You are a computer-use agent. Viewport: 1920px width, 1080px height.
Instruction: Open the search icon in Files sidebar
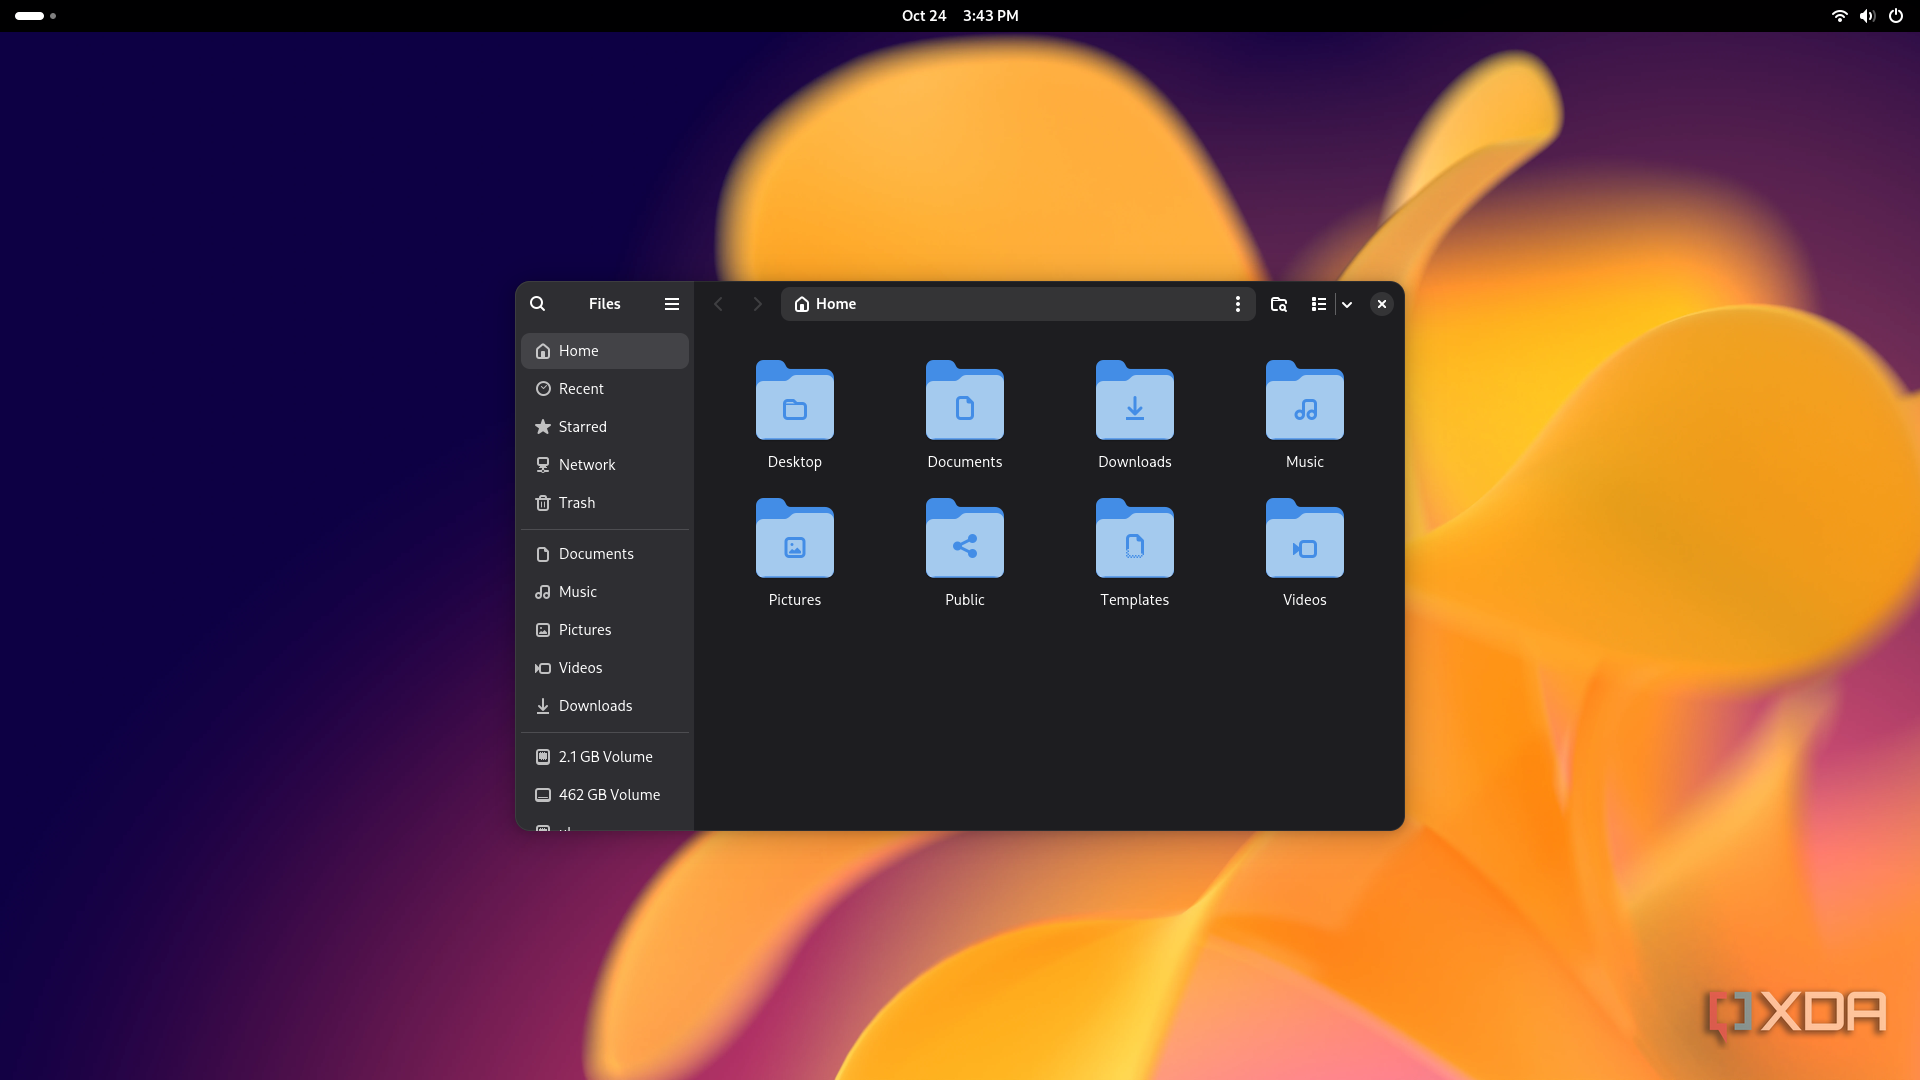(537, 304)
